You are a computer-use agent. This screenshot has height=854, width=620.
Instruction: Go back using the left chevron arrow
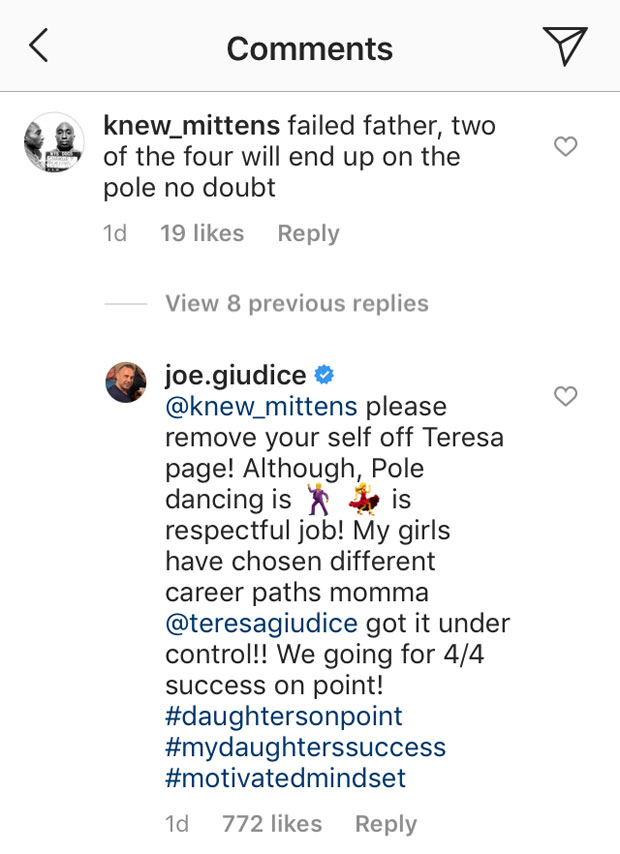click(x=39, y=46)
